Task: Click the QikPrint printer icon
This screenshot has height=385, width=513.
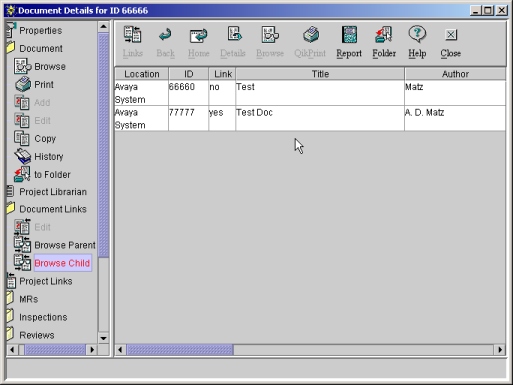Action: 311,35
